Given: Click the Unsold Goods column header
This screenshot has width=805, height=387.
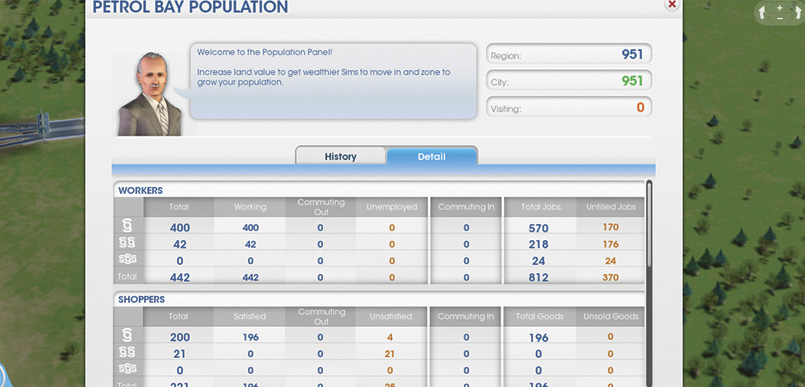Looking at the screenshot, I should (611, 316).
